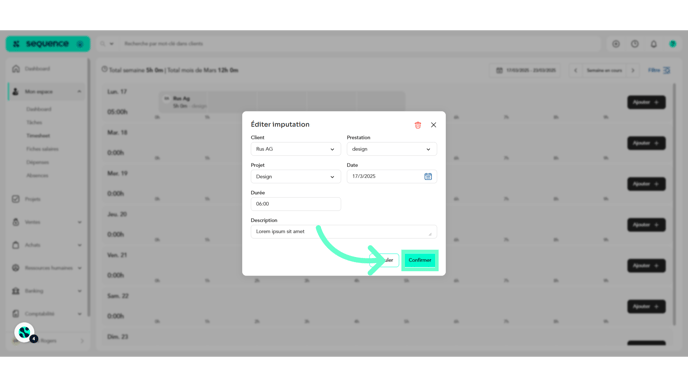The height and width of the screenshot is (387, 688).
Task: Open the Projet dropdown showing Design
Action: tap(295, 176)
